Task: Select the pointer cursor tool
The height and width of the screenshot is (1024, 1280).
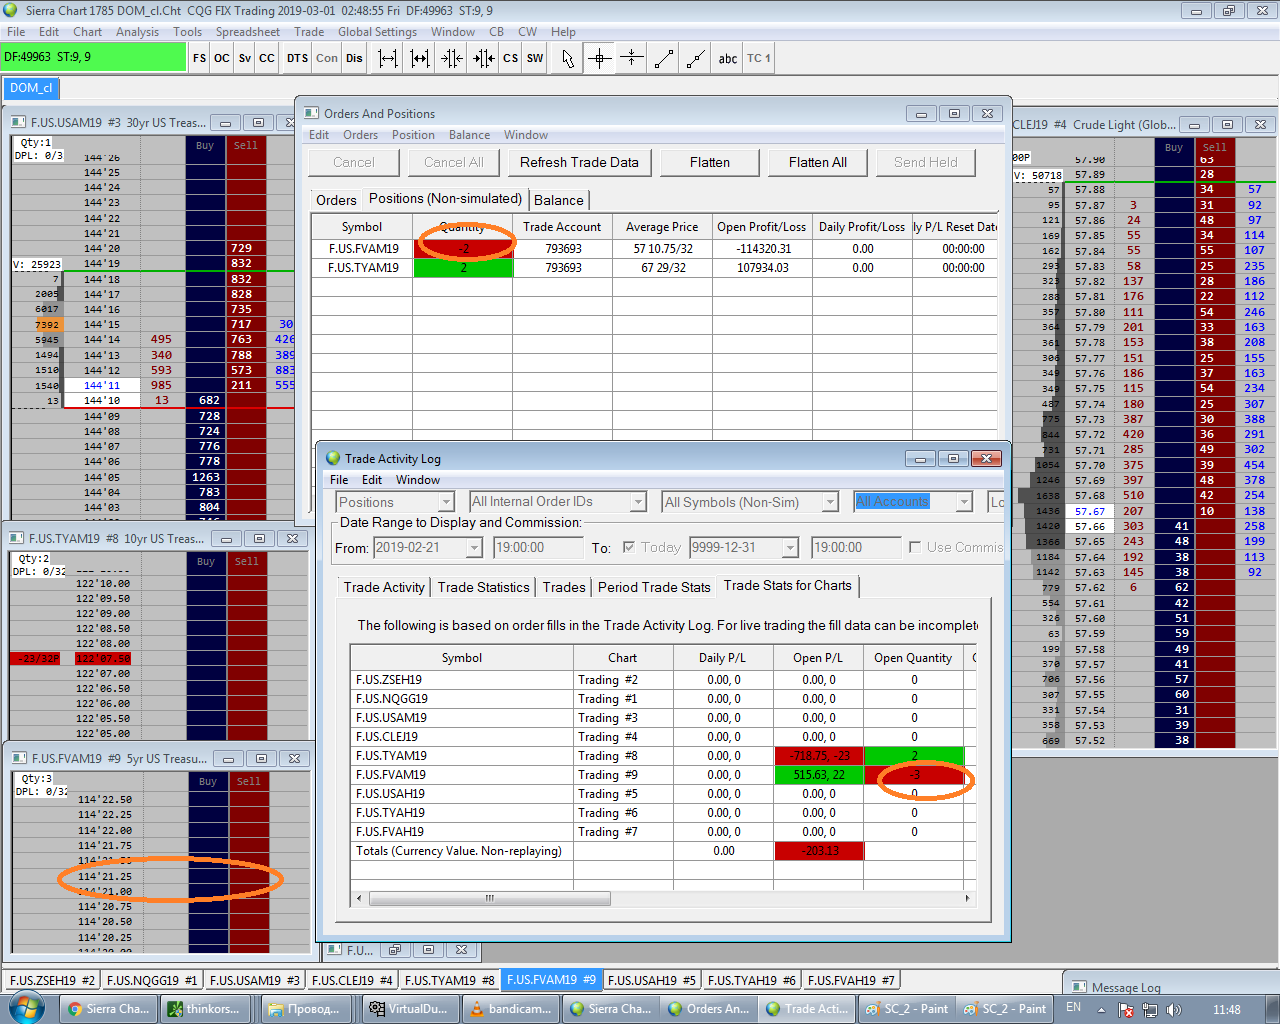Action: pos(567,58)
